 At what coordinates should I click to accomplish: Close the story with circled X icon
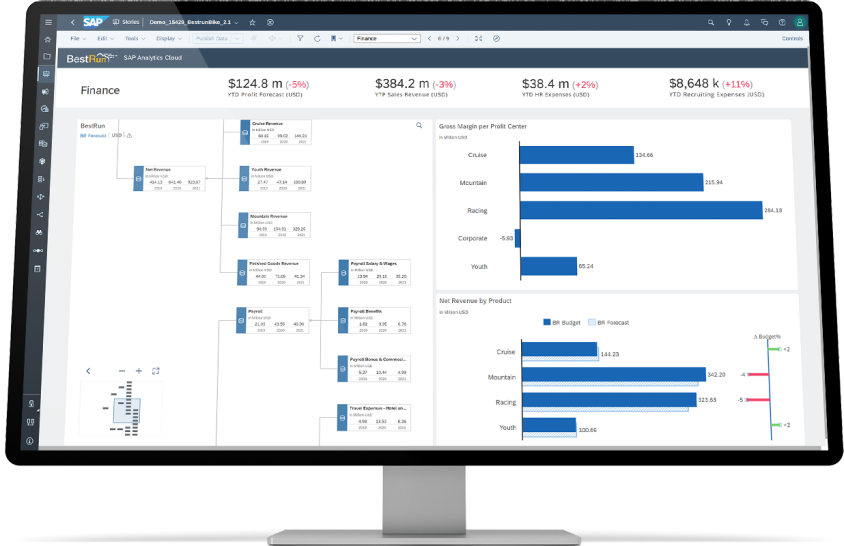pyautogui.click(x=270, y=22)
